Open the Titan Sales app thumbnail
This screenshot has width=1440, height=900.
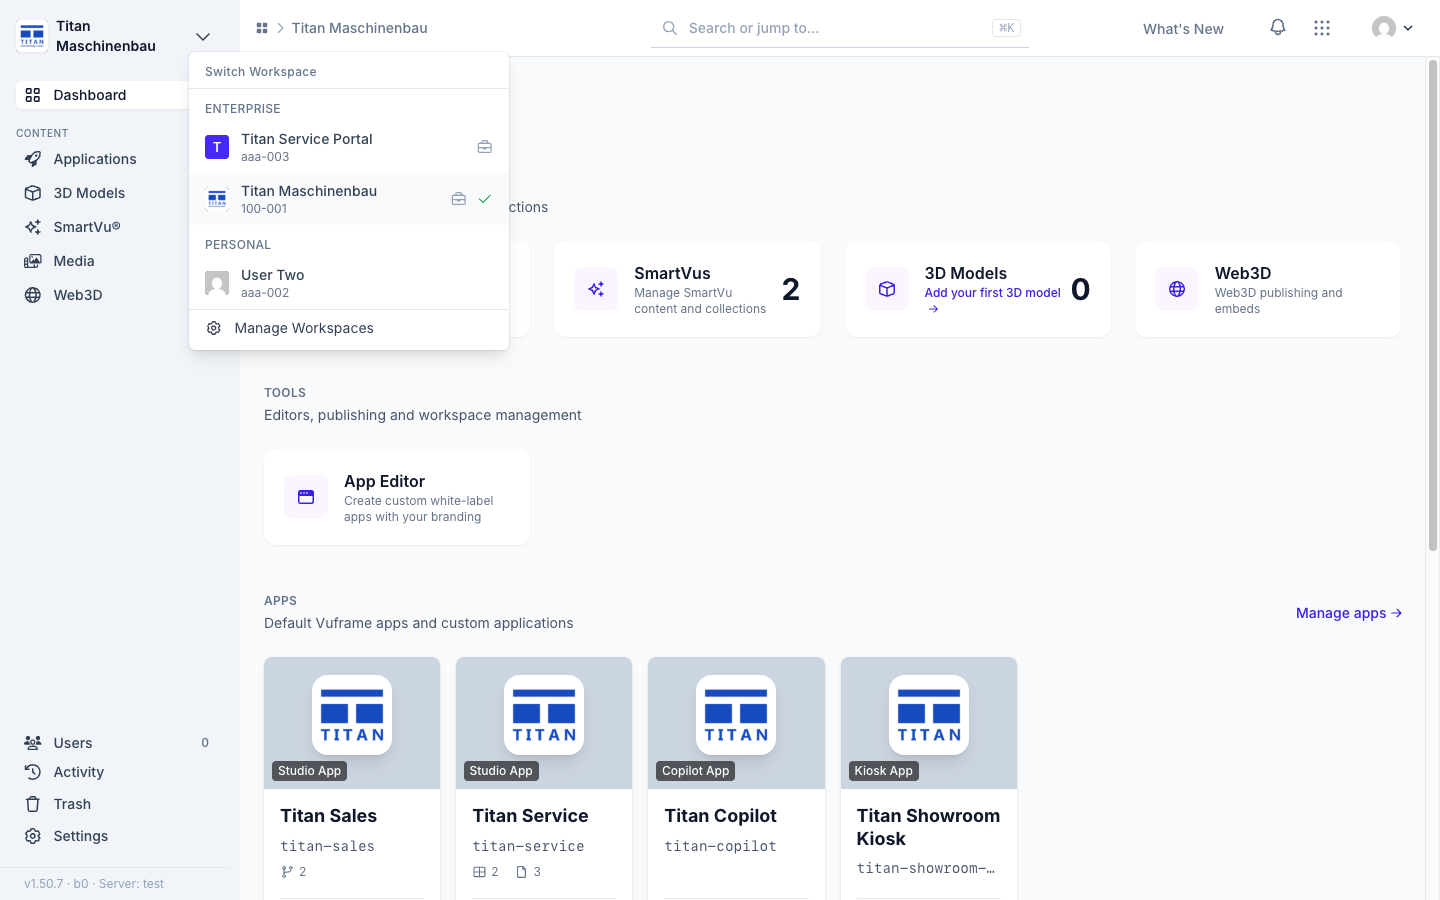point(352,723)
